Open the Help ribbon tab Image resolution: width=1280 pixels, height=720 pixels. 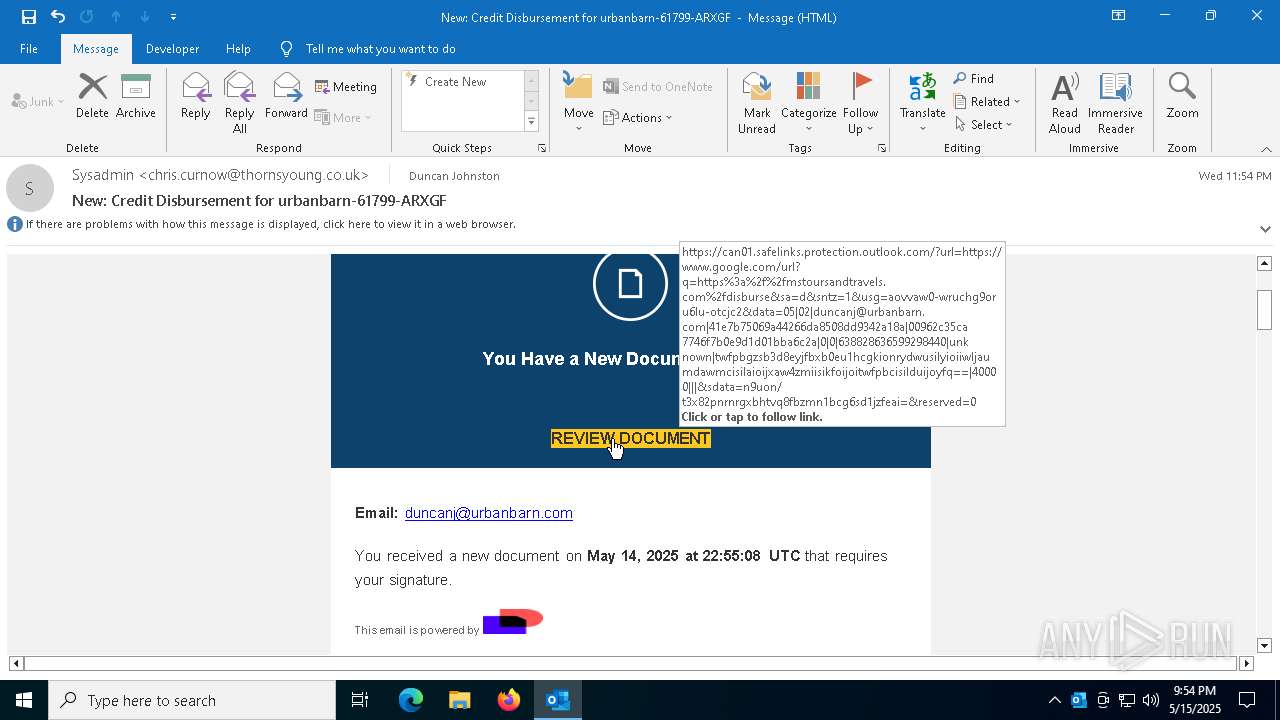coord(238,49)
